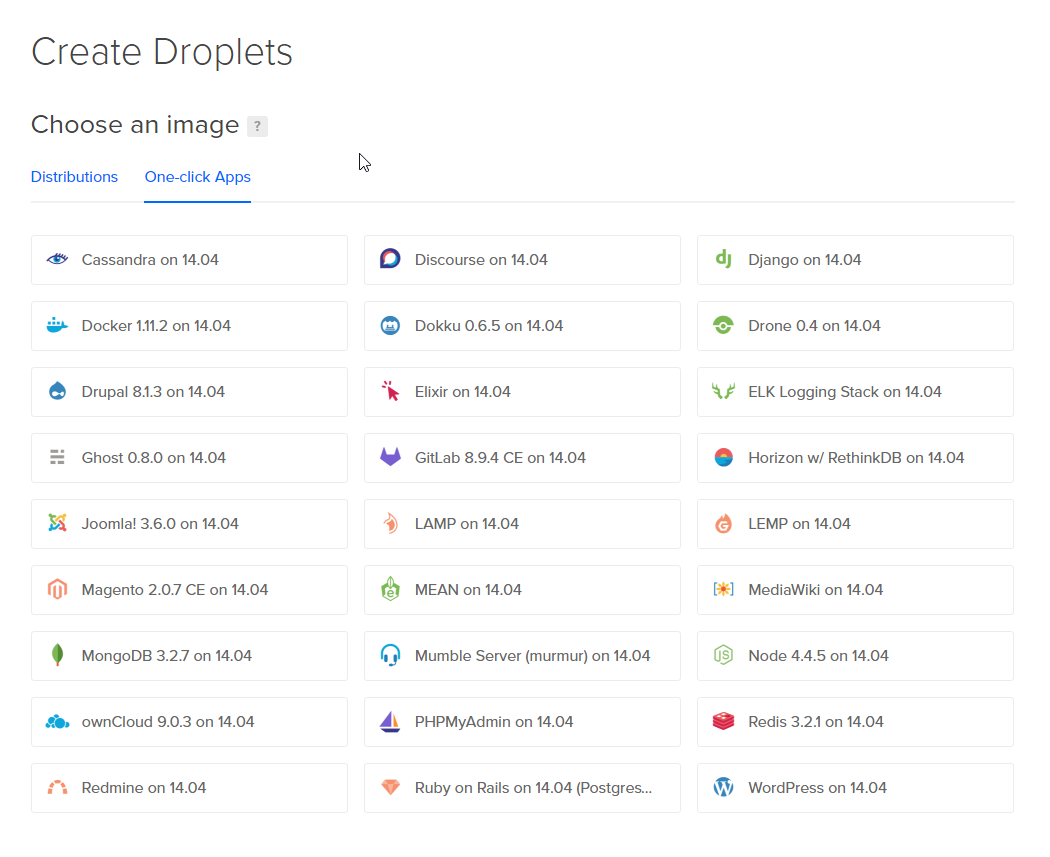Click the Ghost lines icon
1050x857 pixels.
pos(58,457)
